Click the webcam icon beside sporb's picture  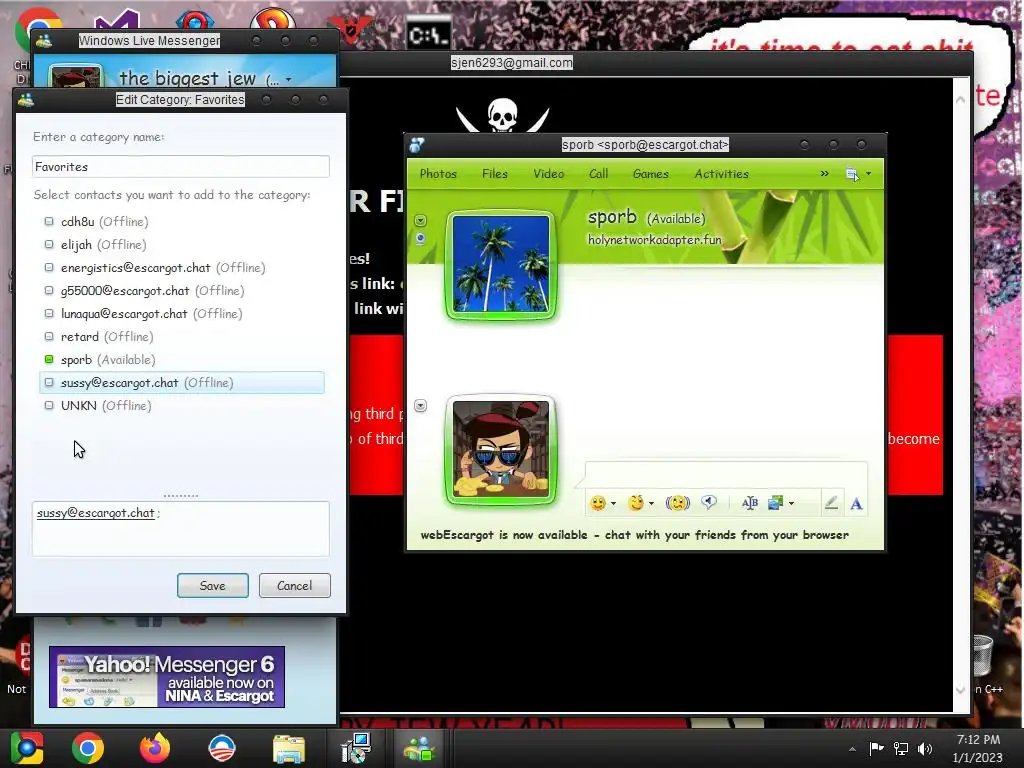pos(421,239)
